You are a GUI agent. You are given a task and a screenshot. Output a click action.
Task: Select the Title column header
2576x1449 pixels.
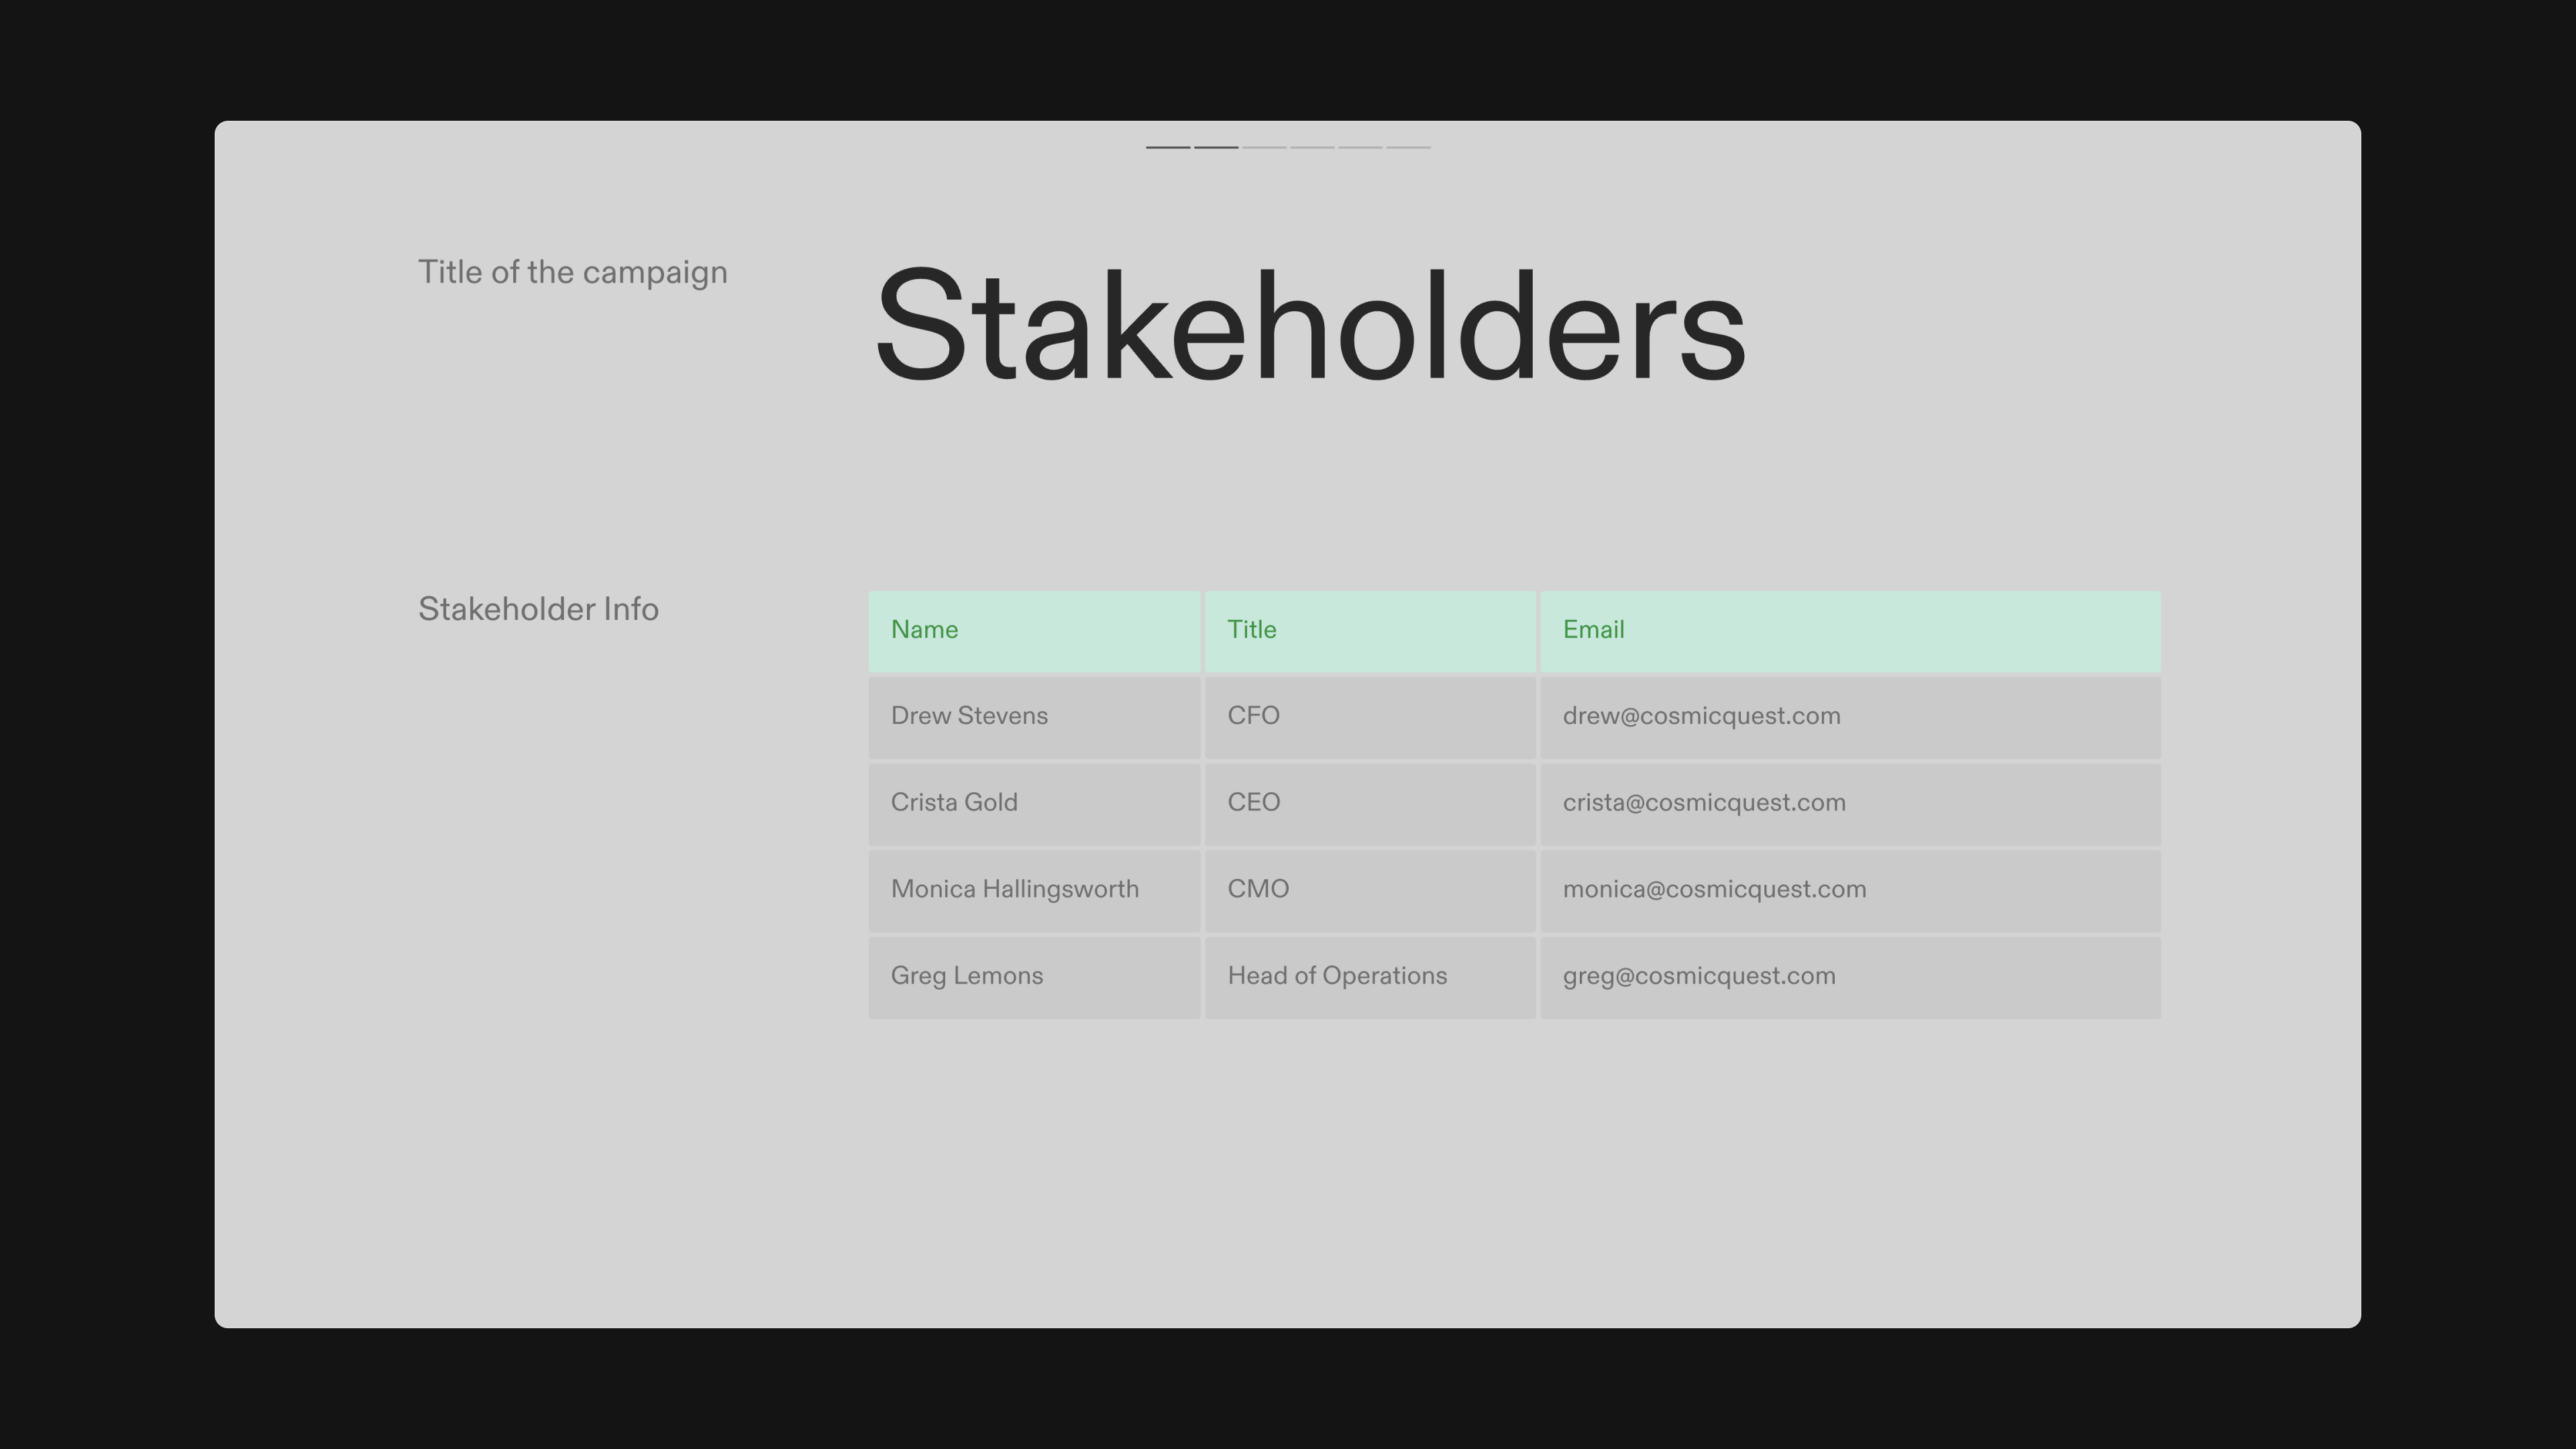1370,631
